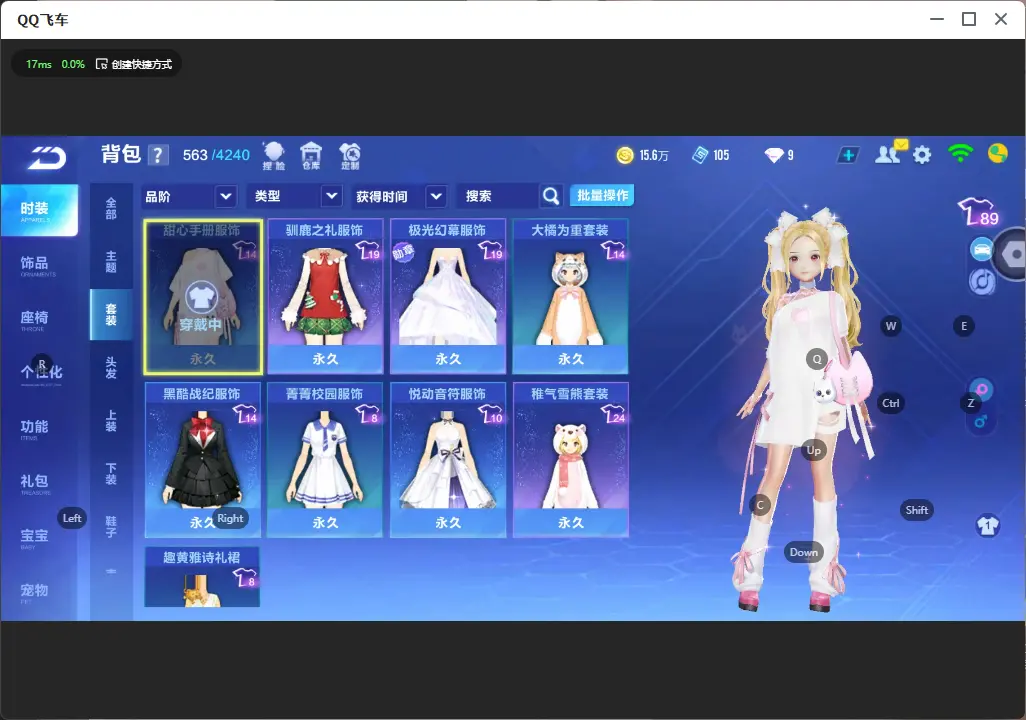Open the 定制 customization icon
The image size is (1026, 720).
[350, 156]
